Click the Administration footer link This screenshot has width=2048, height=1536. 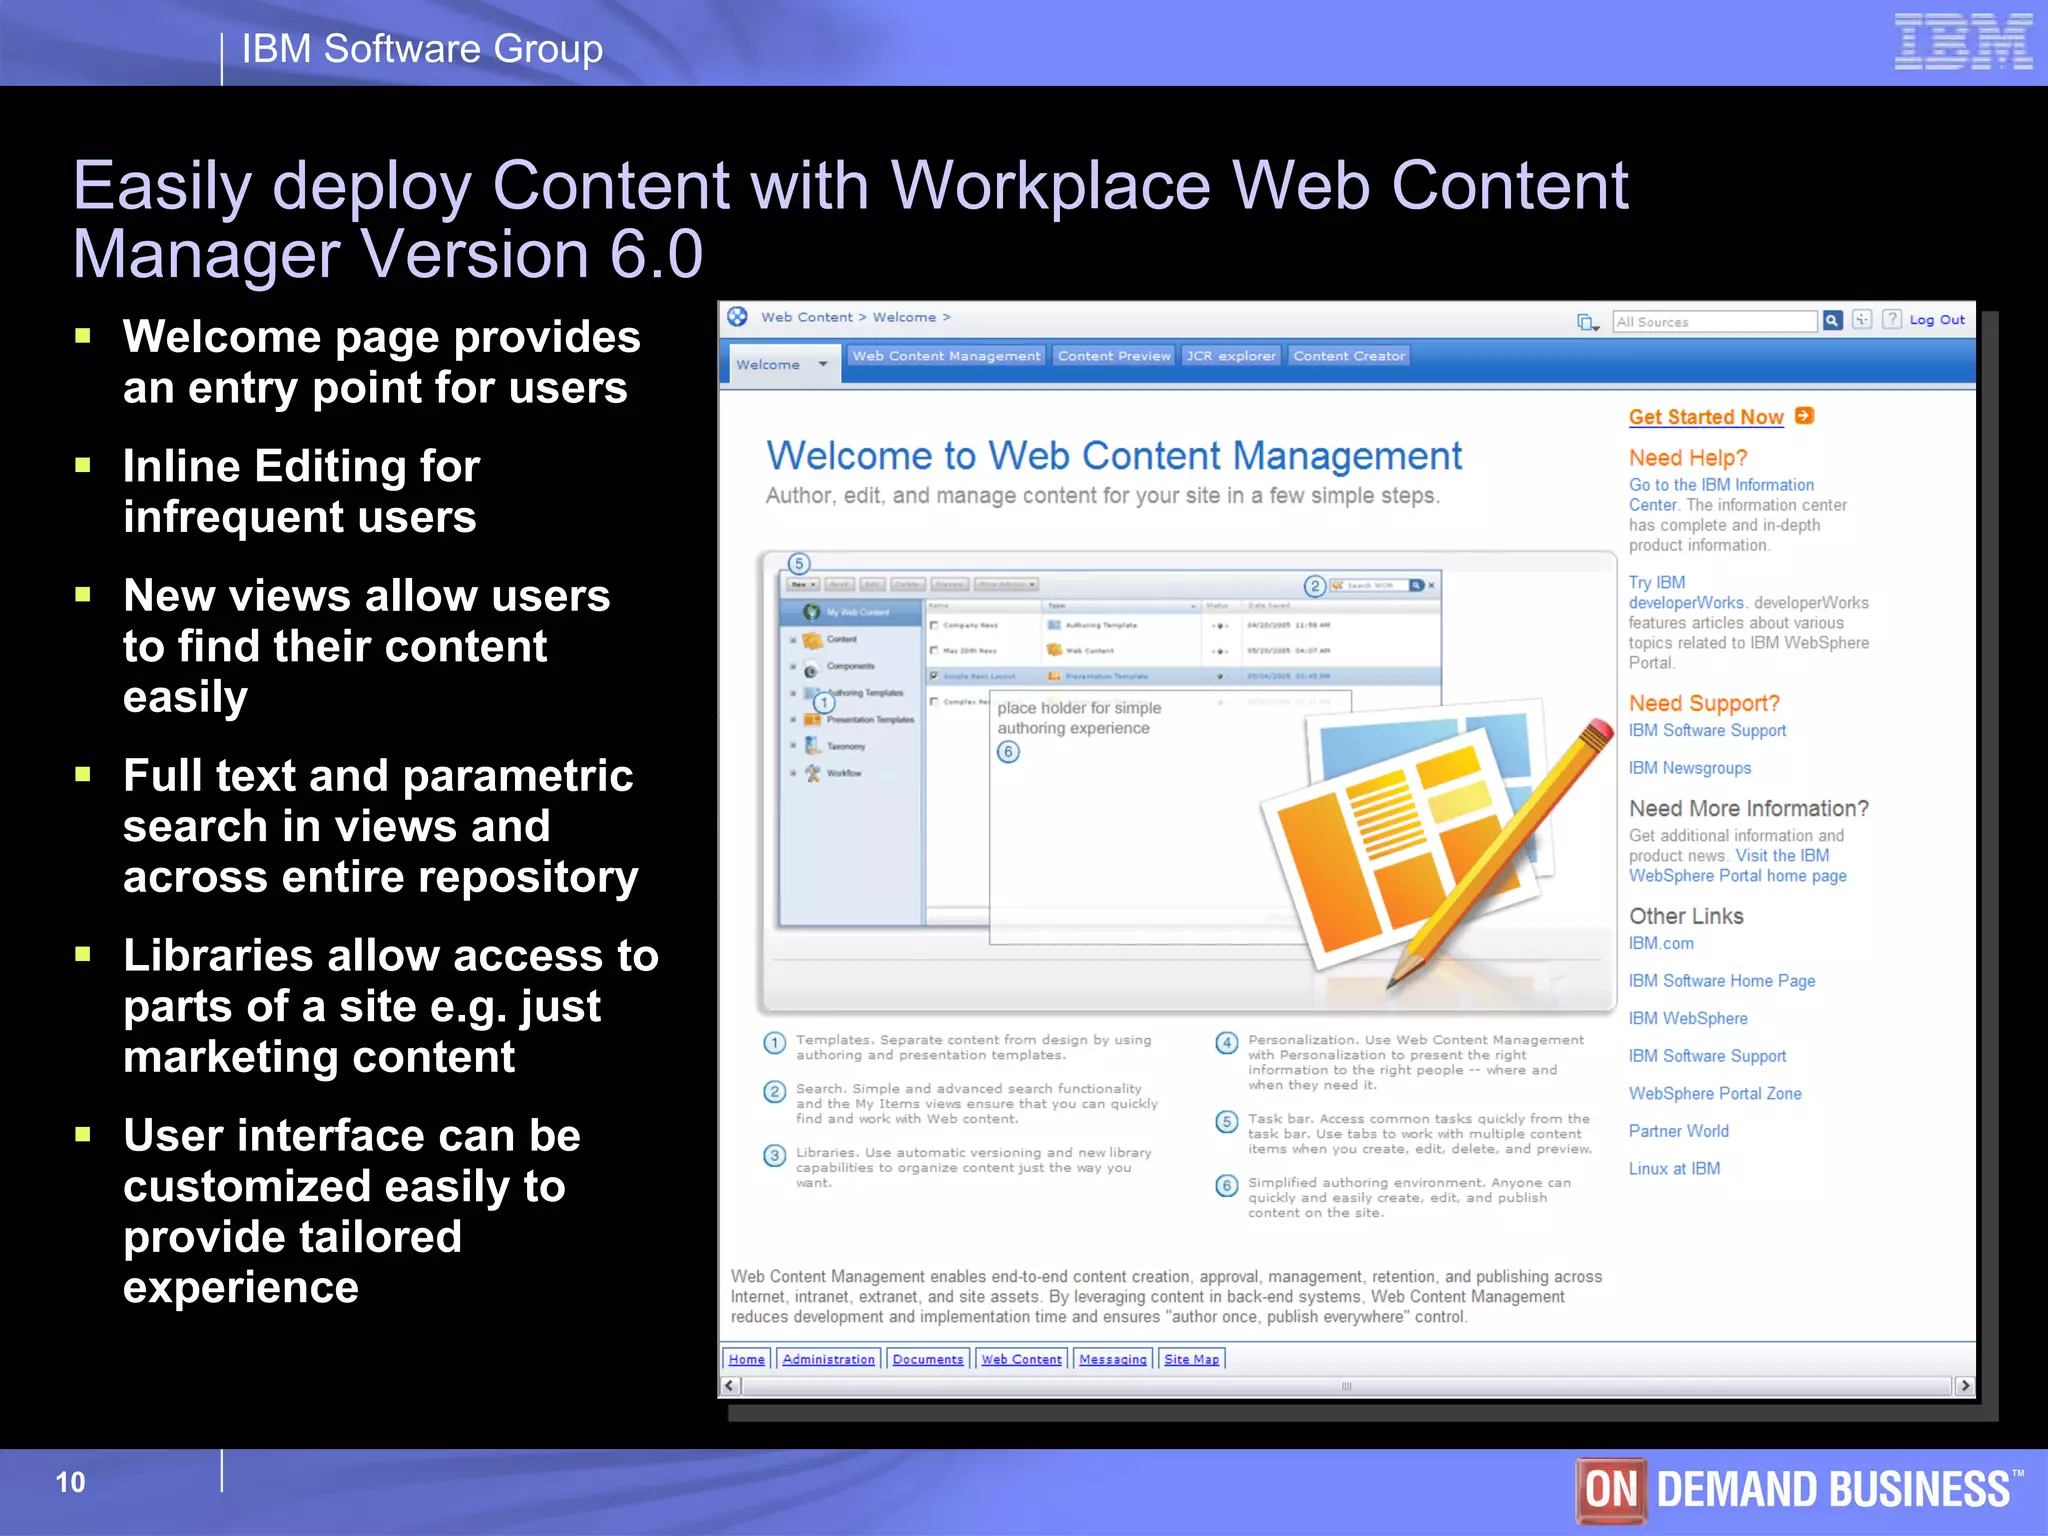pyautogui.click(x=828, y=1359)
